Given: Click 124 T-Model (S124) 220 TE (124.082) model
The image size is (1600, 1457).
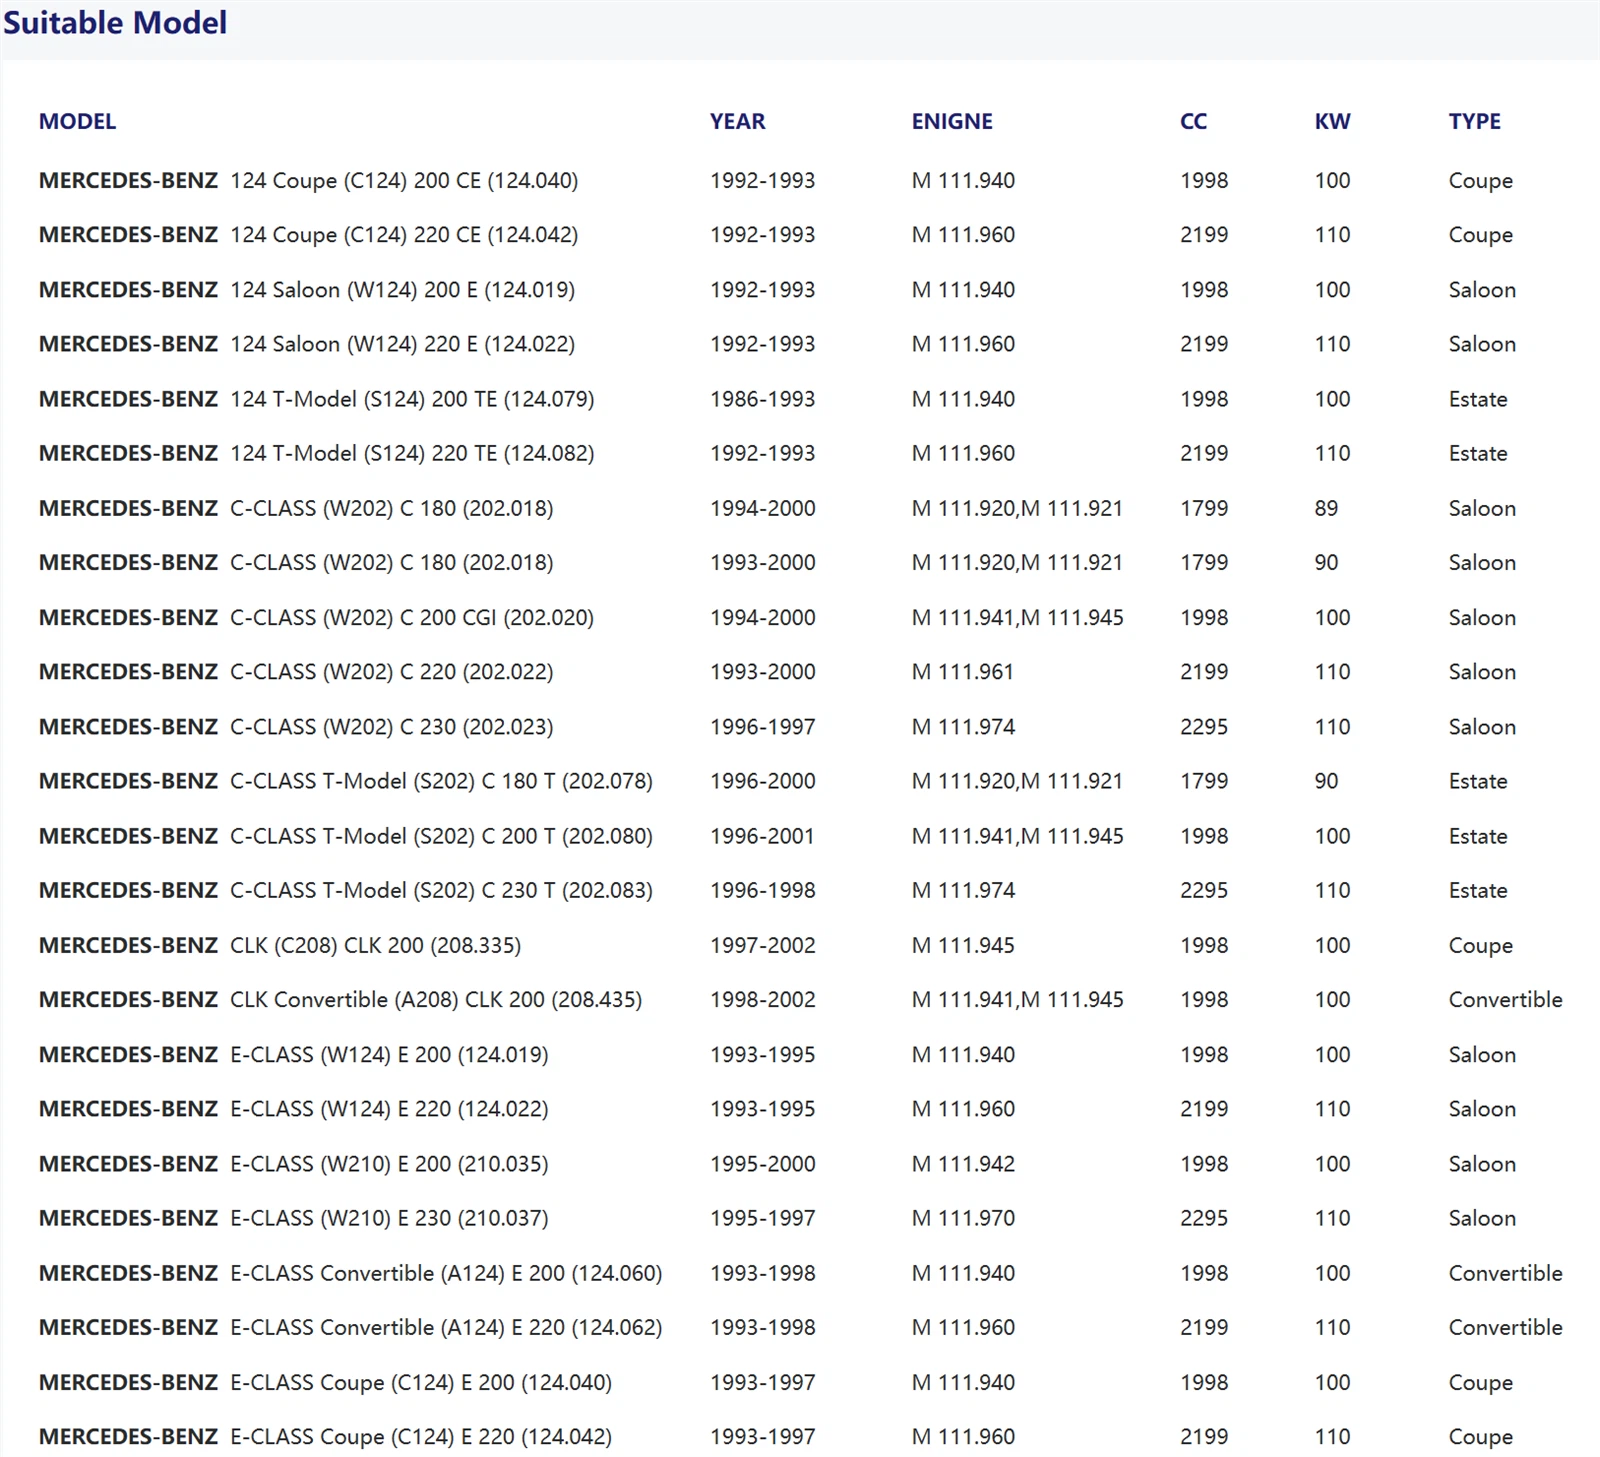Looking at the screenshot, I should point(412,453).
